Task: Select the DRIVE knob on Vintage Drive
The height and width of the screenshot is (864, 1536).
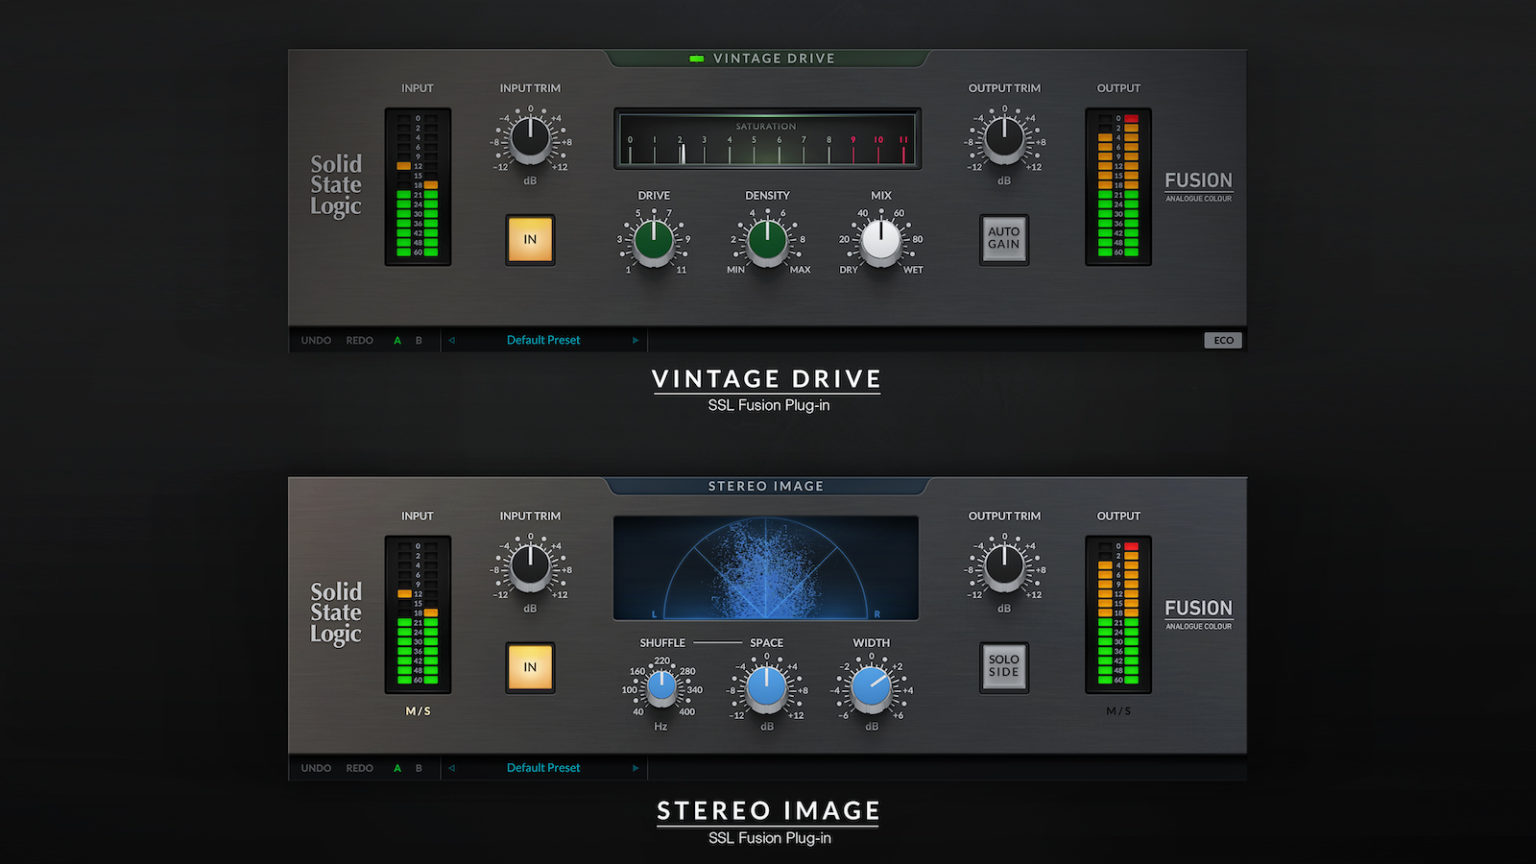Action: pyautogui.click(x=653, y=242)
